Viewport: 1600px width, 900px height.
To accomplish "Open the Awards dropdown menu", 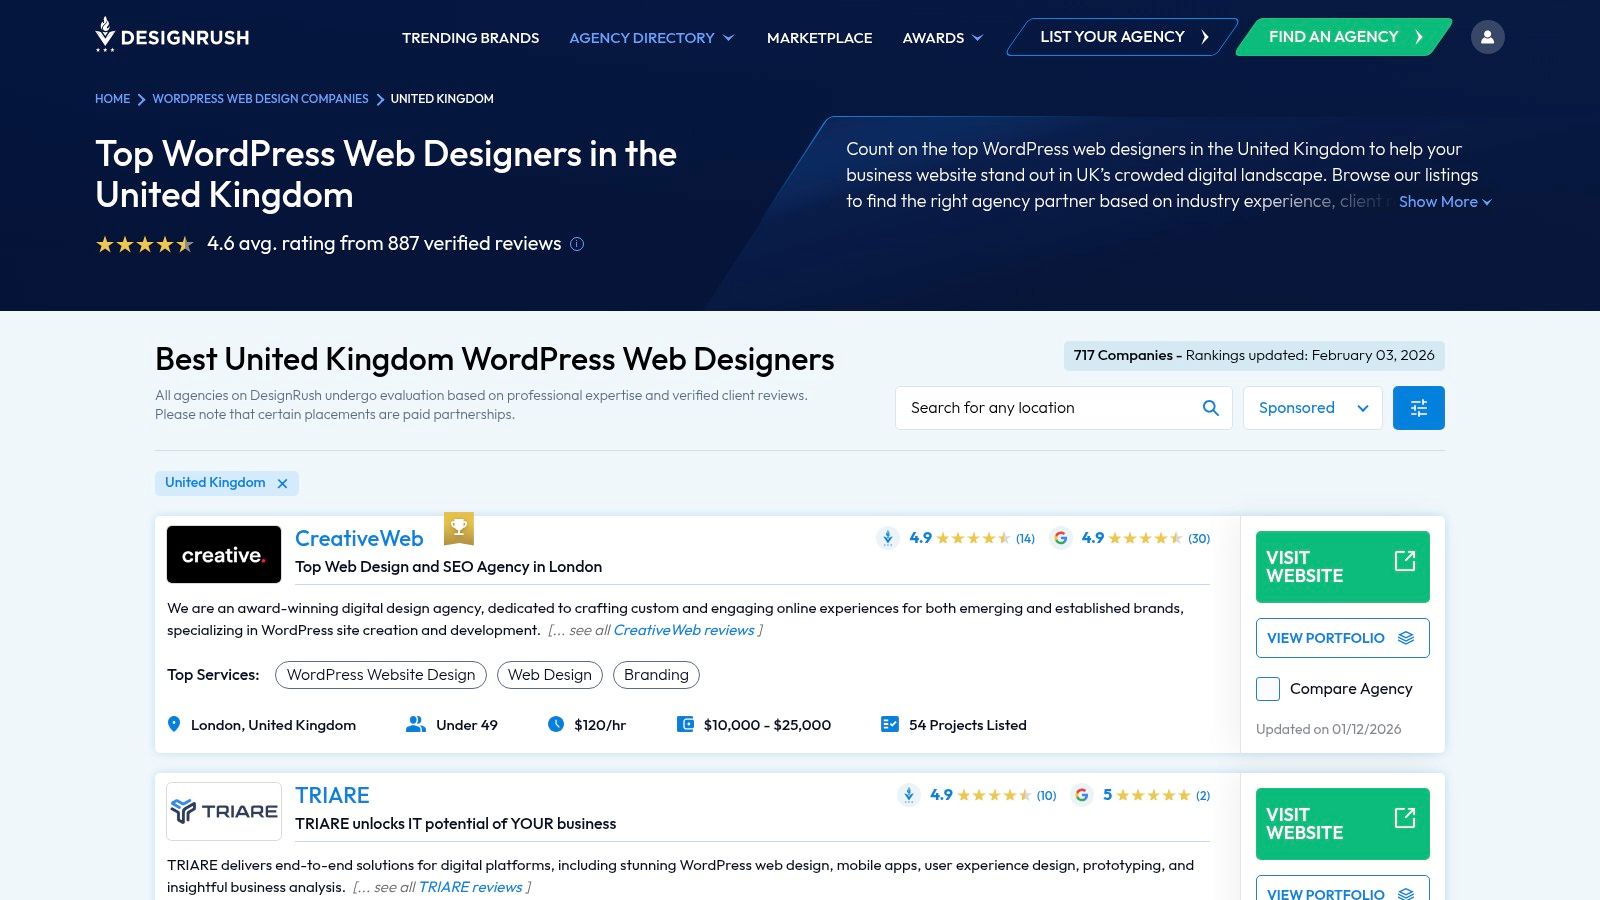I will point(941,38).
